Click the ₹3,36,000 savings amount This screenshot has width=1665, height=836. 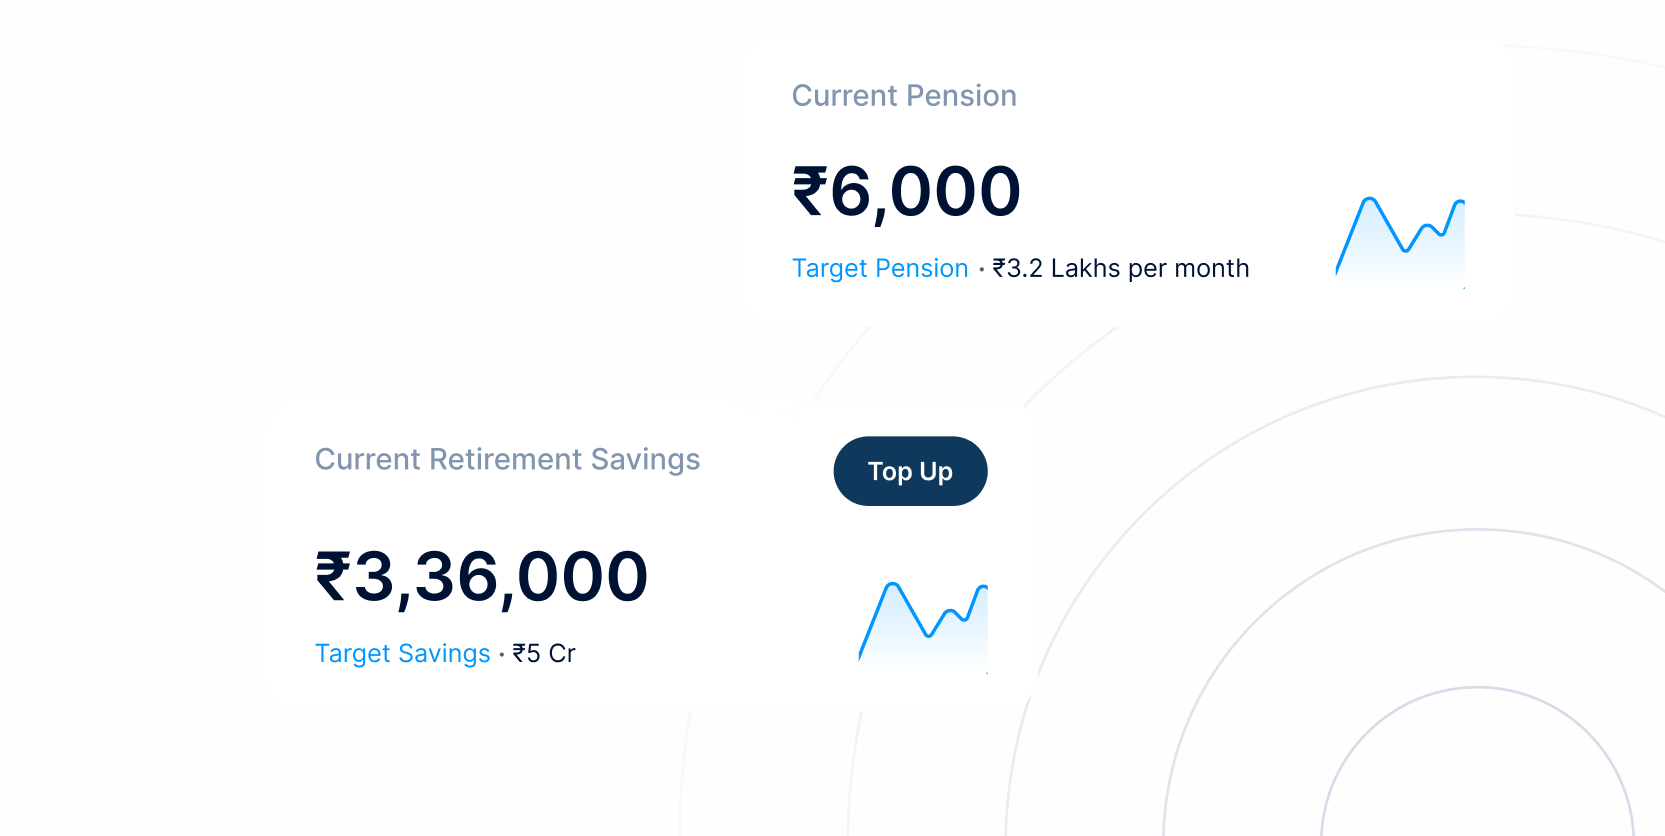pyautogui.click(x=482, y=577)
